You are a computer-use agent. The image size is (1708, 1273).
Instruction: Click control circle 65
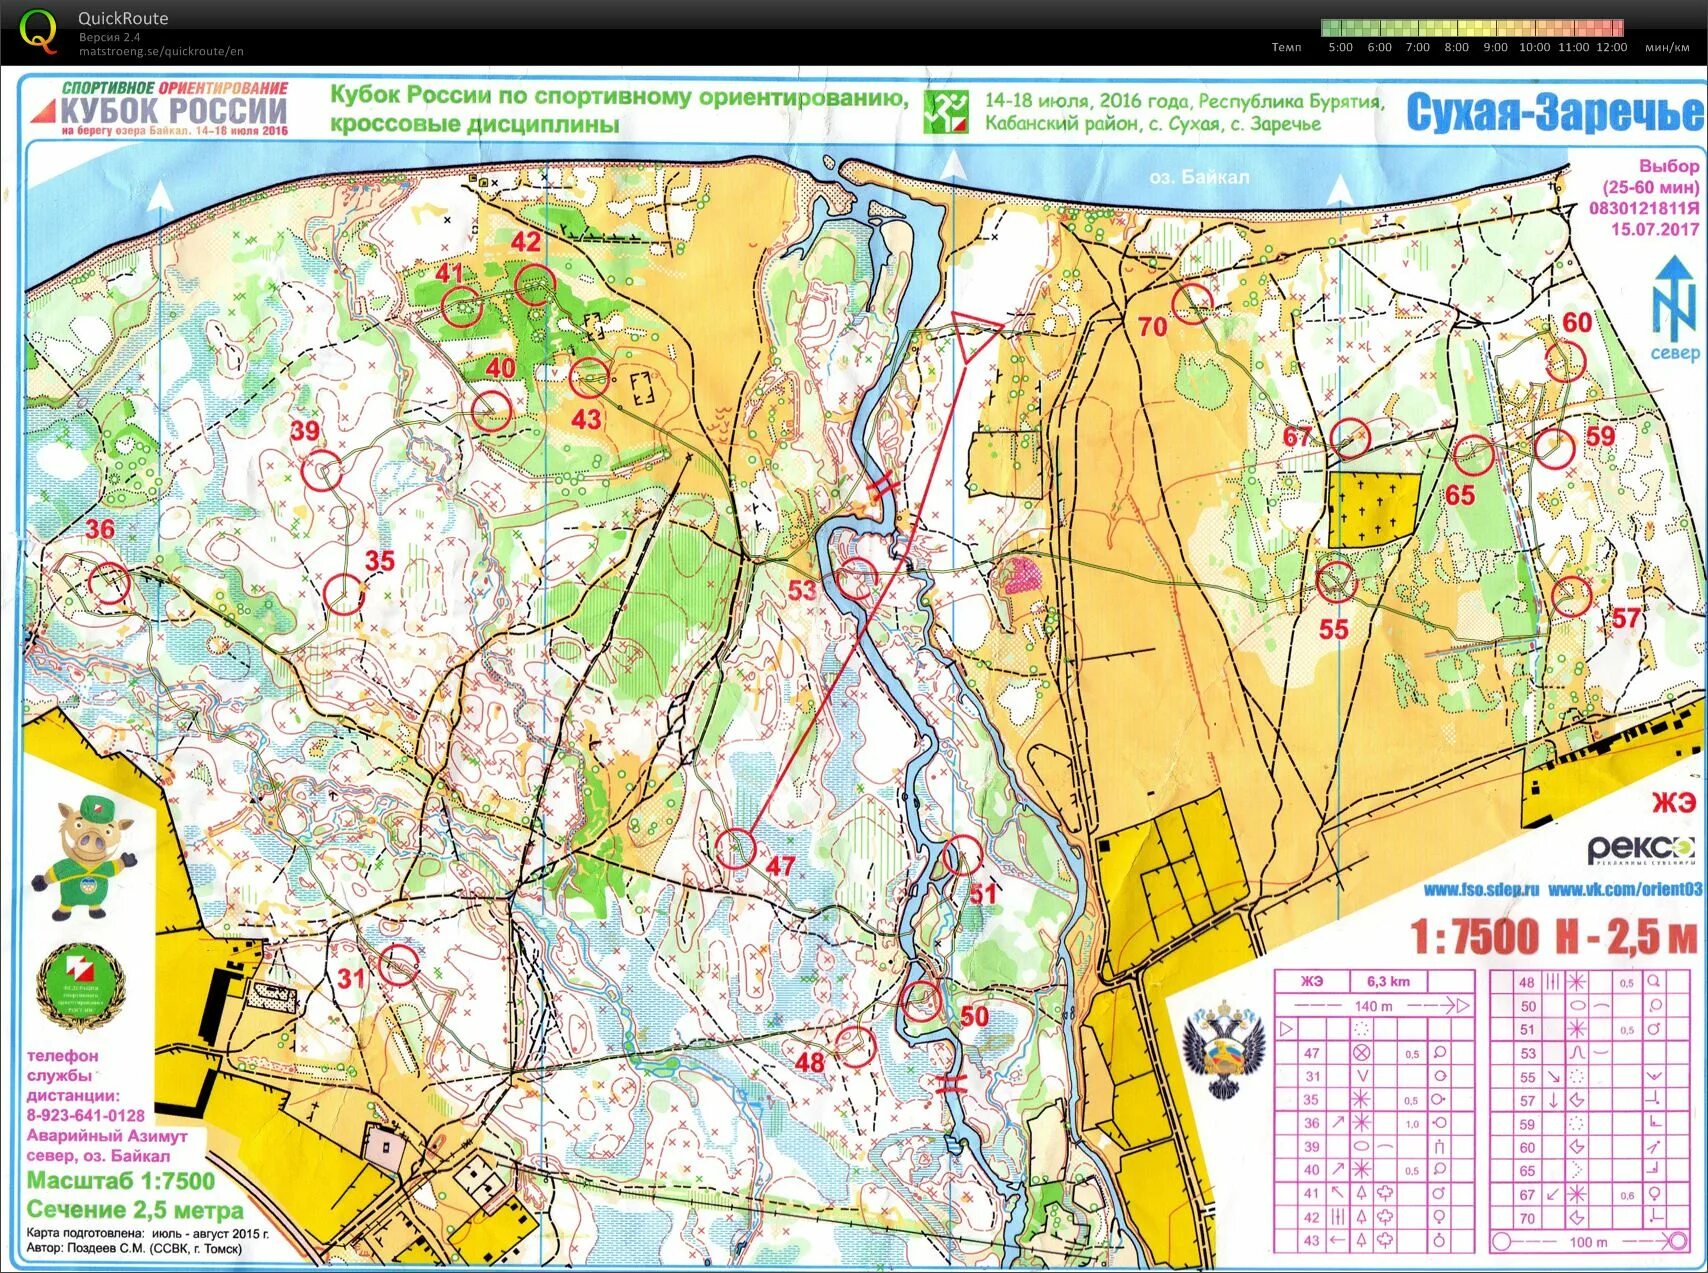coord(1474,456)
